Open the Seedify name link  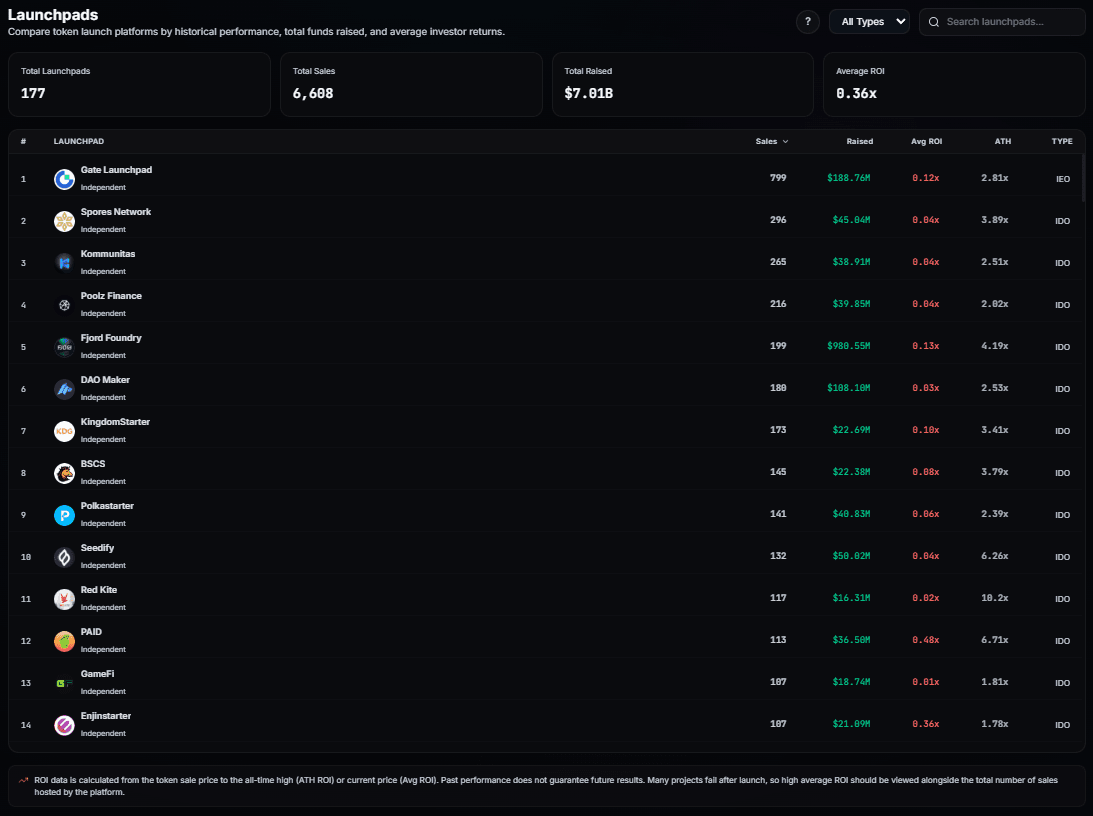[x=97, y=548]
